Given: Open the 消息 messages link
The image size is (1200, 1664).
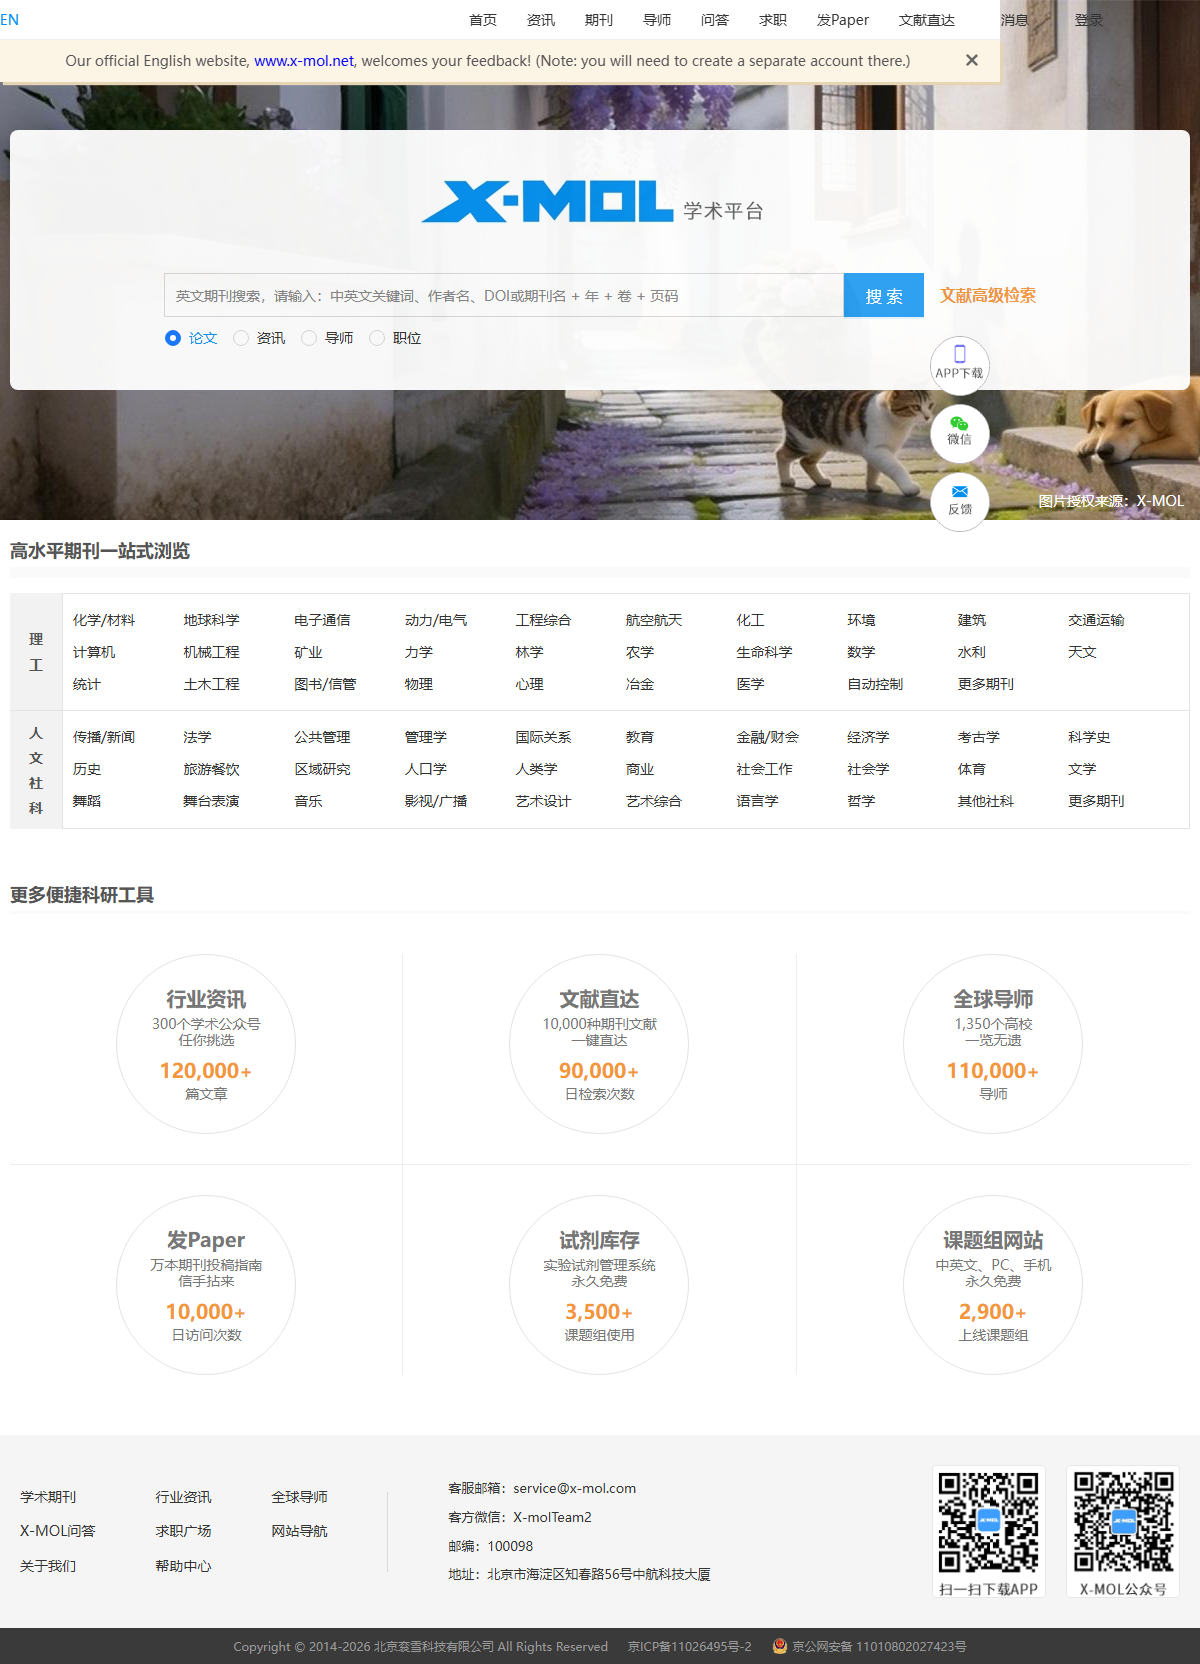Looking at the screenshot, I should 1014,20.
